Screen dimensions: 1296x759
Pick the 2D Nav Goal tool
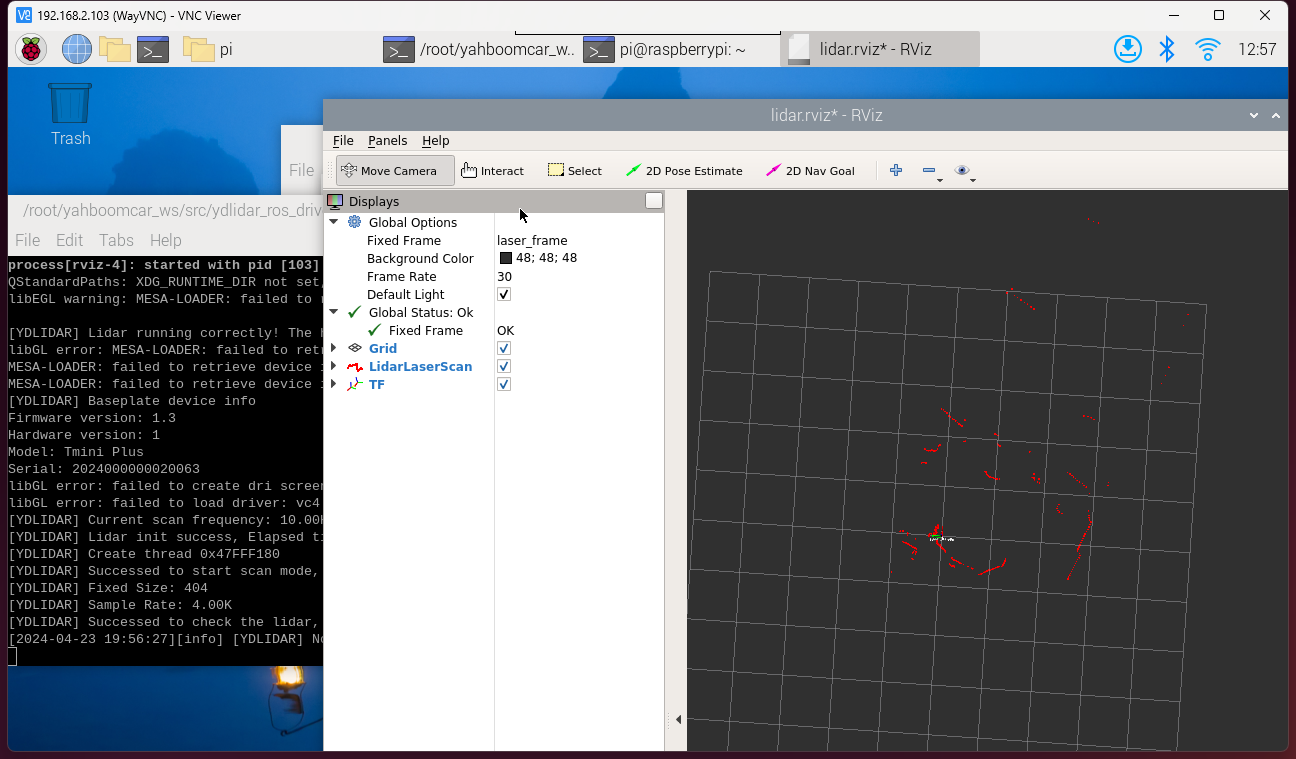coord(810,171)
